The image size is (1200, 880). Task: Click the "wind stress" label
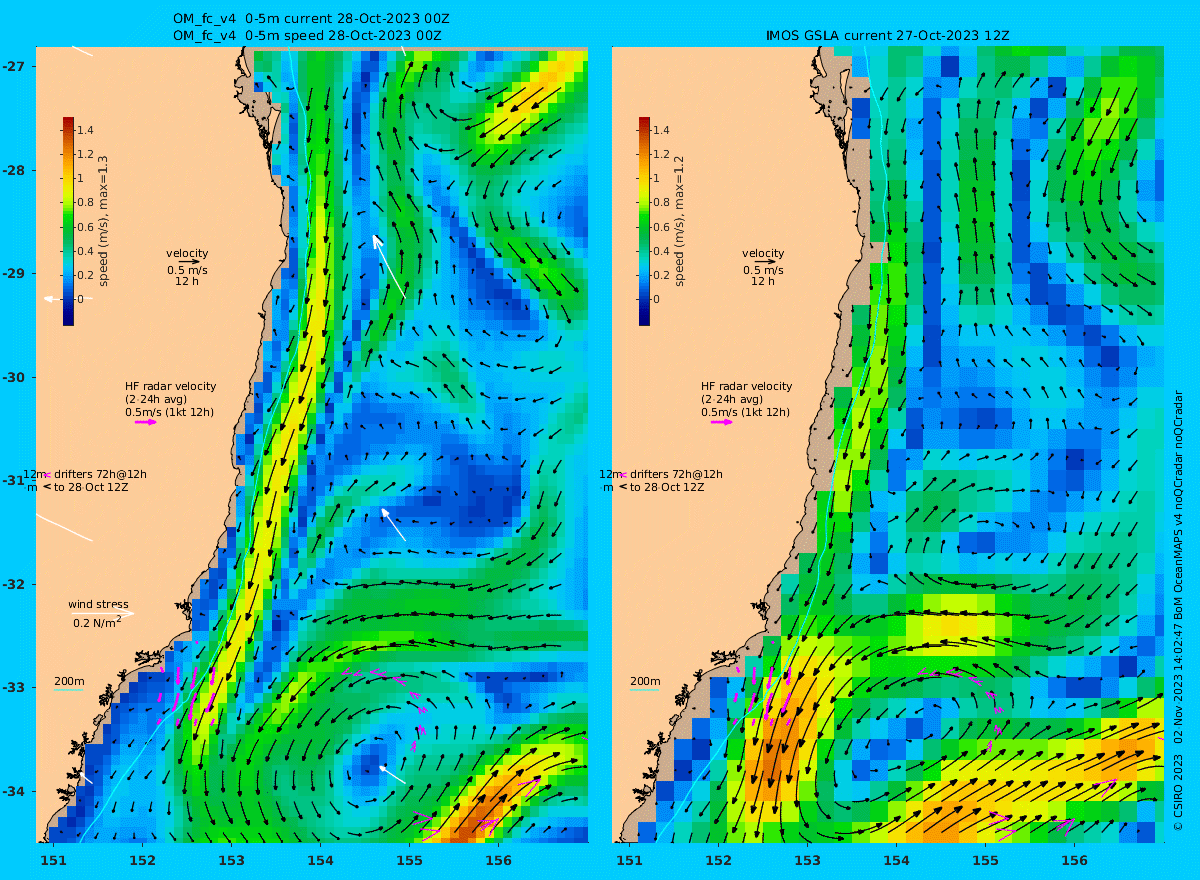[x=98, y=604]
